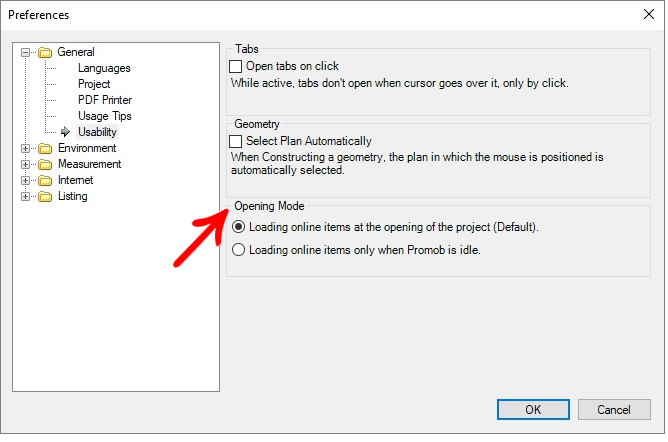Enable Open tabs on click checkbox
Image resolution: width=668 pixels, height=442 pixels.
[x=236, y=66]
